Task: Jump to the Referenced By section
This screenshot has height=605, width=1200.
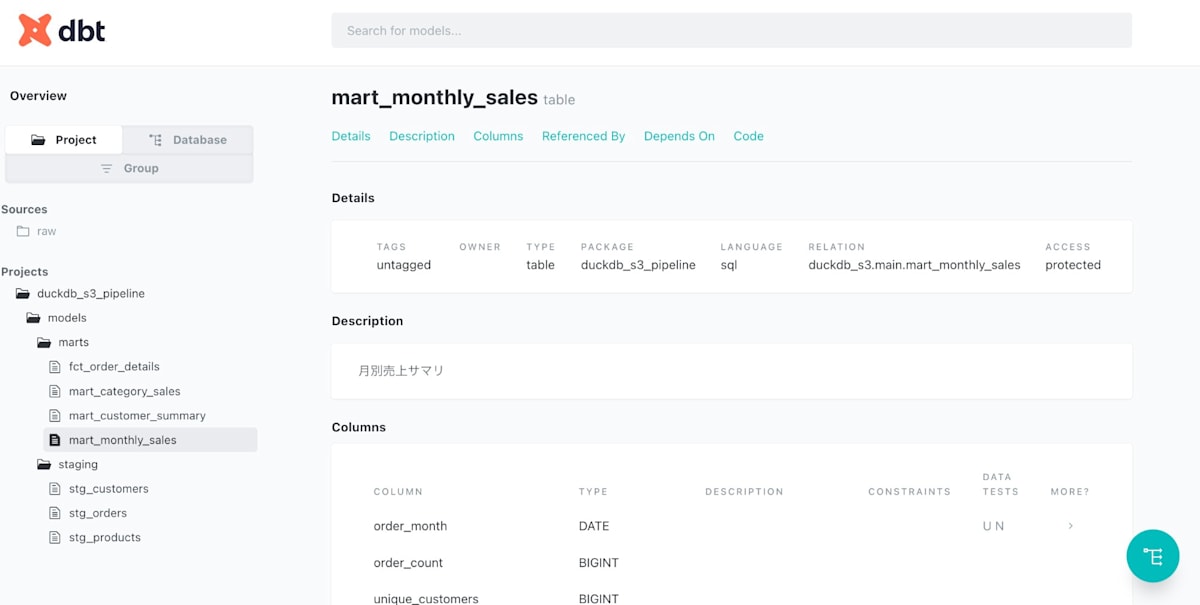Action: point(583,136)
